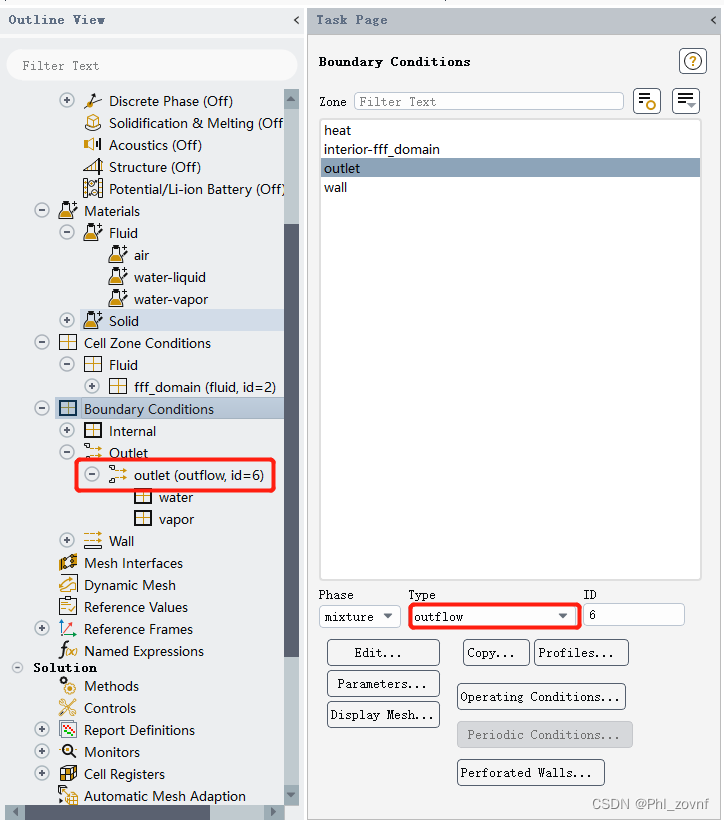This screenshot has width=724, height=820.
Task: Open Operating Conditions dialog
Action: 541,697
